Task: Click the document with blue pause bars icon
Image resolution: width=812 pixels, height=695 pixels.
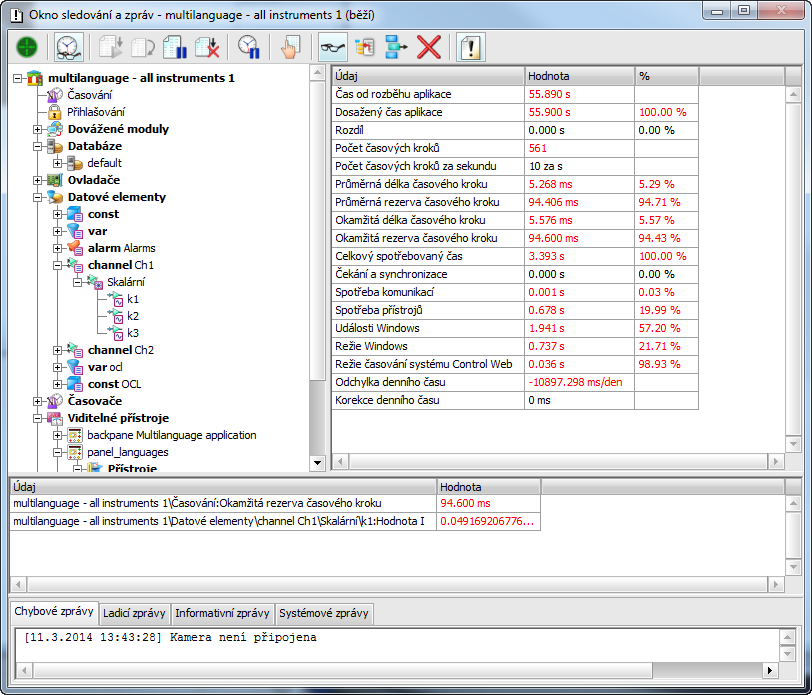Action: click(175, 46)
